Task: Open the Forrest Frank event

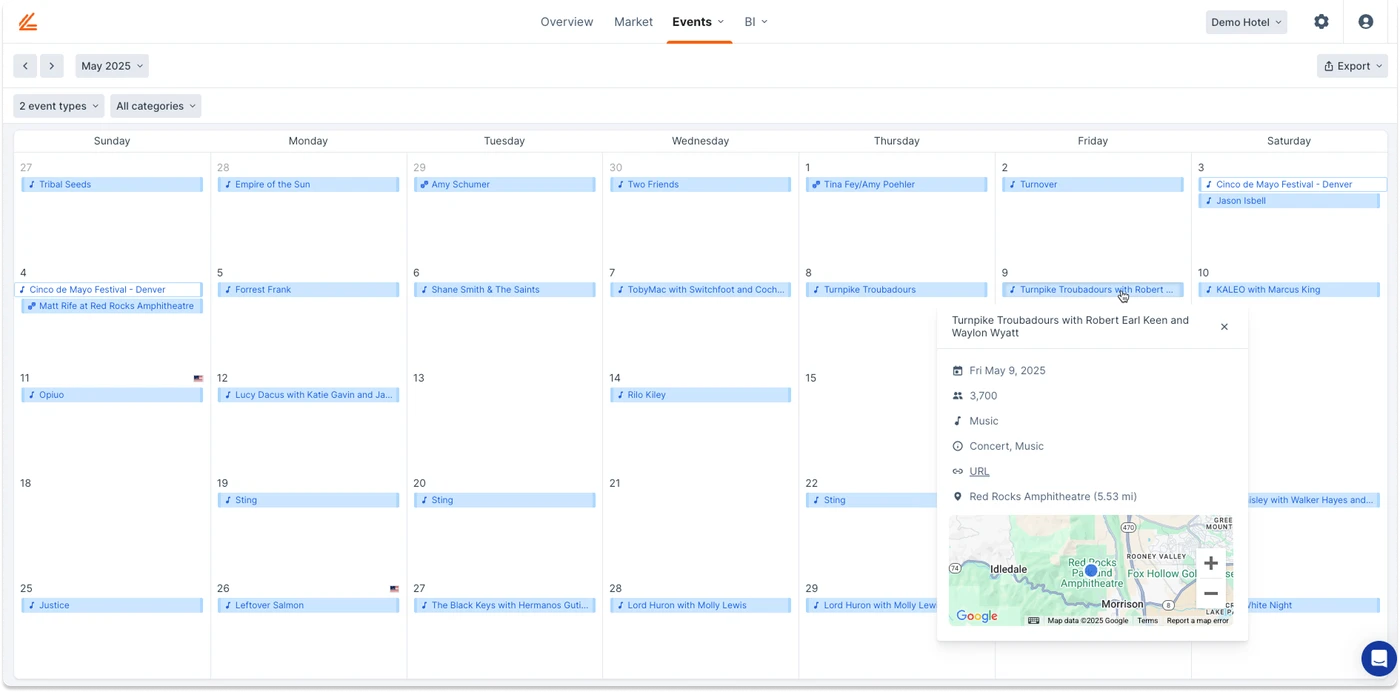Action: tap(308, 290)
